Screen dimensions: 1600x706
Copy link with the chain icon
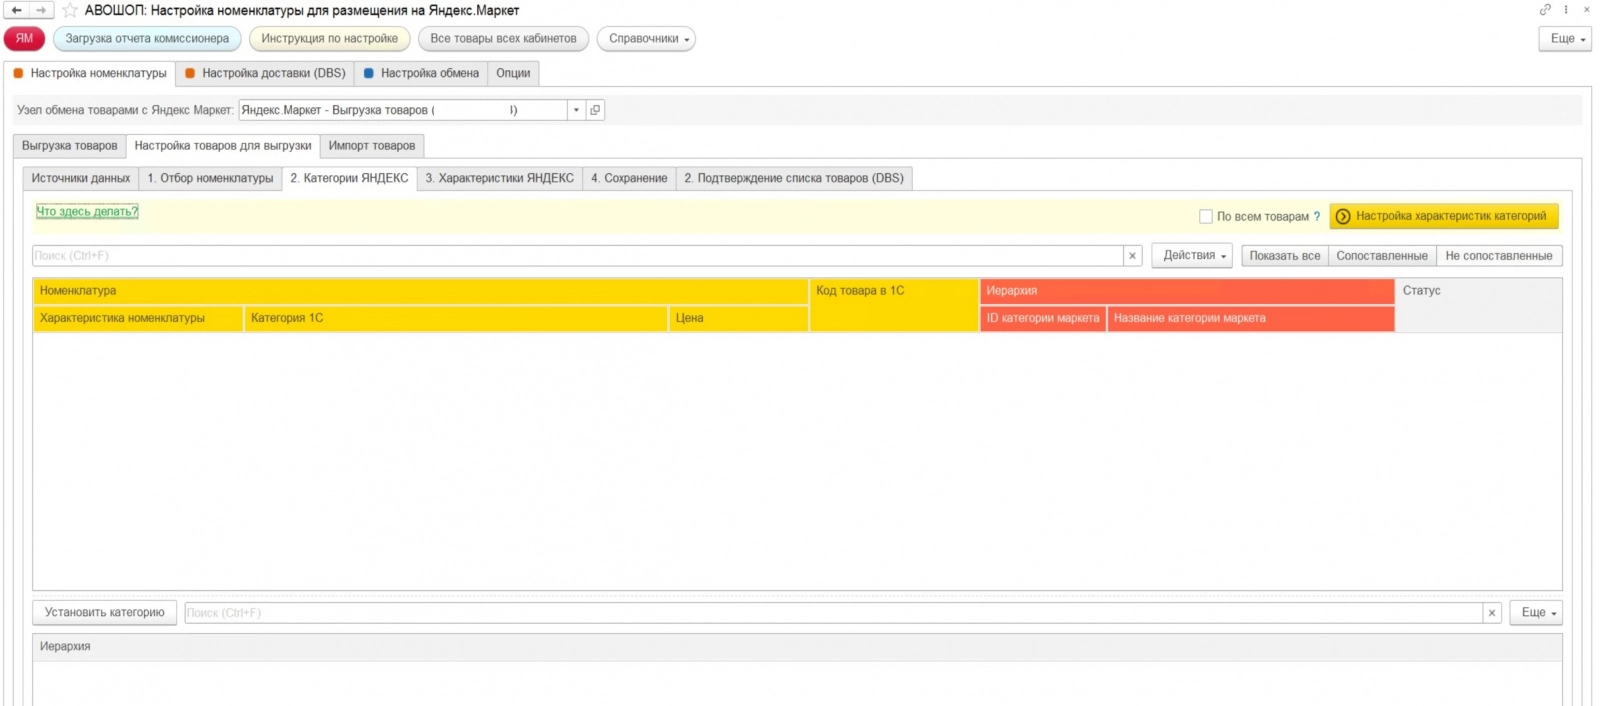point(1545,9)
